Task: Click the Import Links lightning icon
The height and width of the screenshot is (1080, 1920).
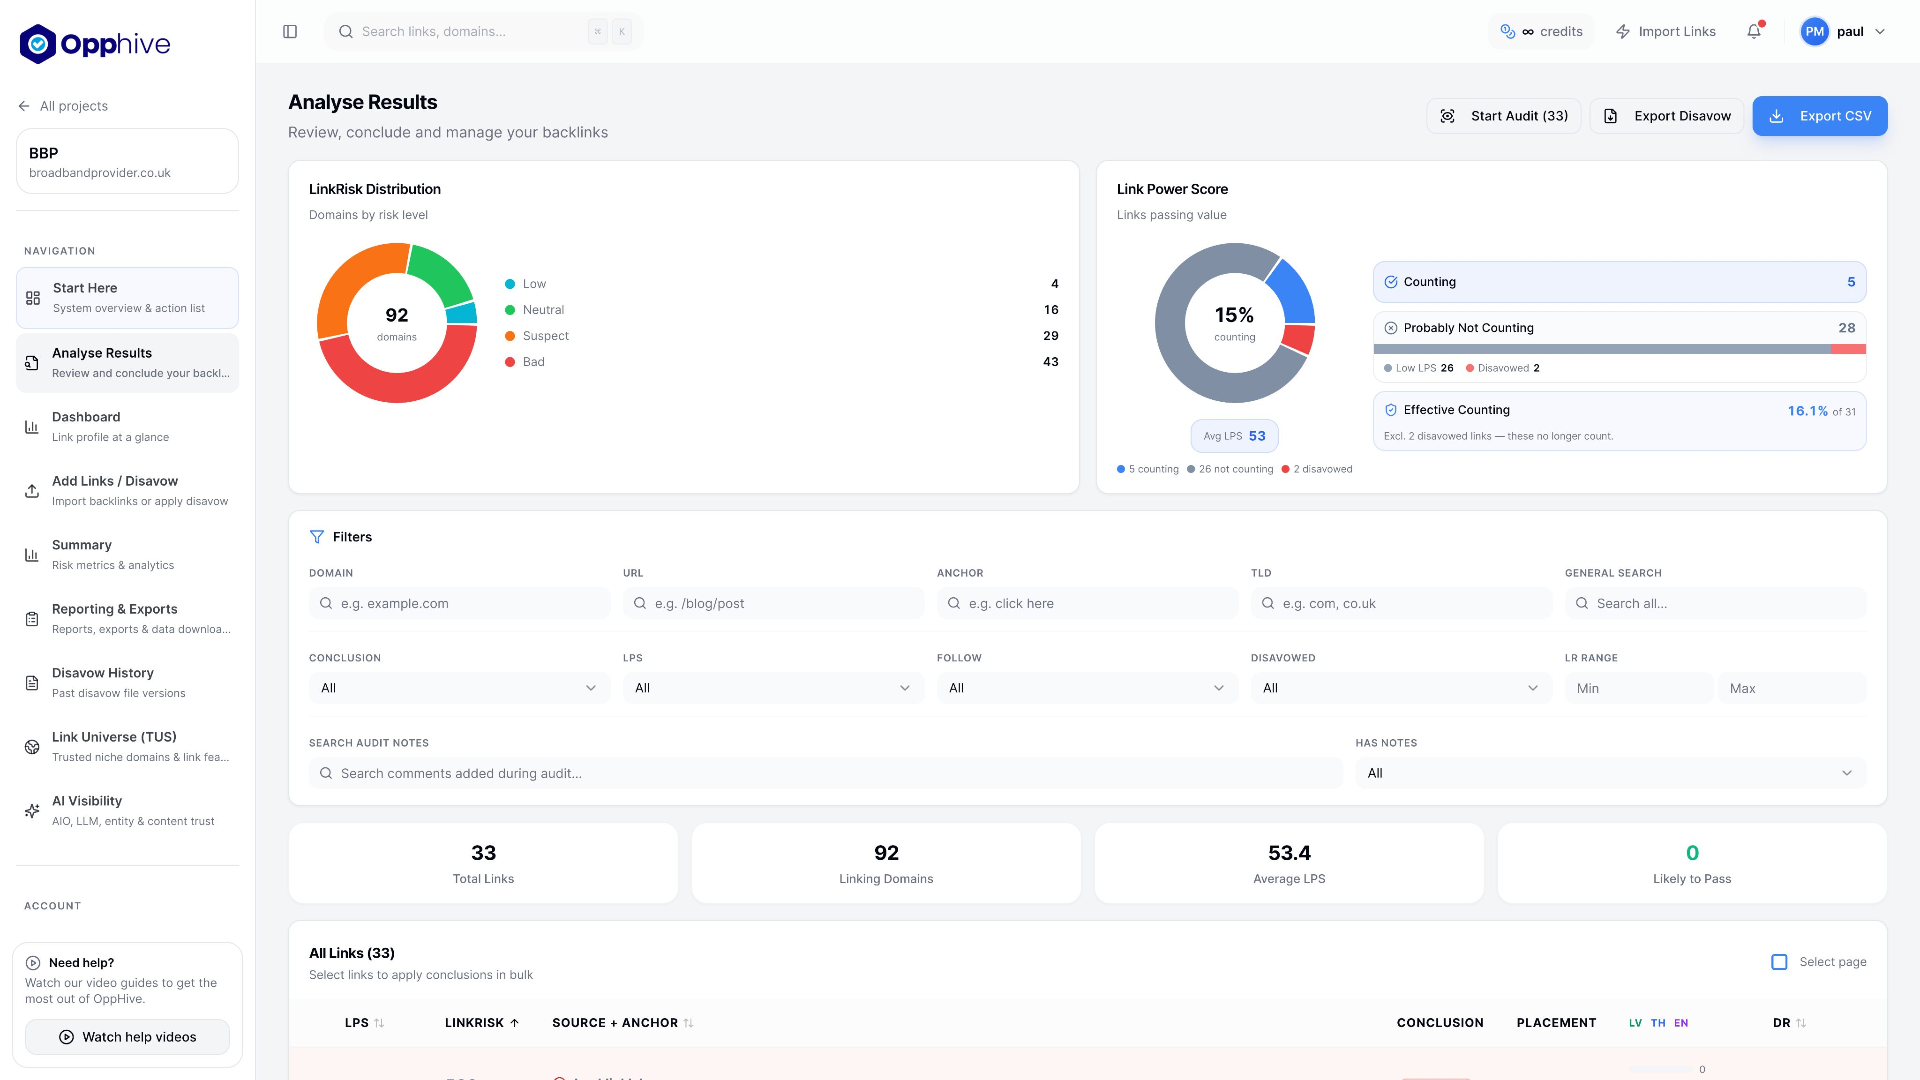Action: [1623, 32]
